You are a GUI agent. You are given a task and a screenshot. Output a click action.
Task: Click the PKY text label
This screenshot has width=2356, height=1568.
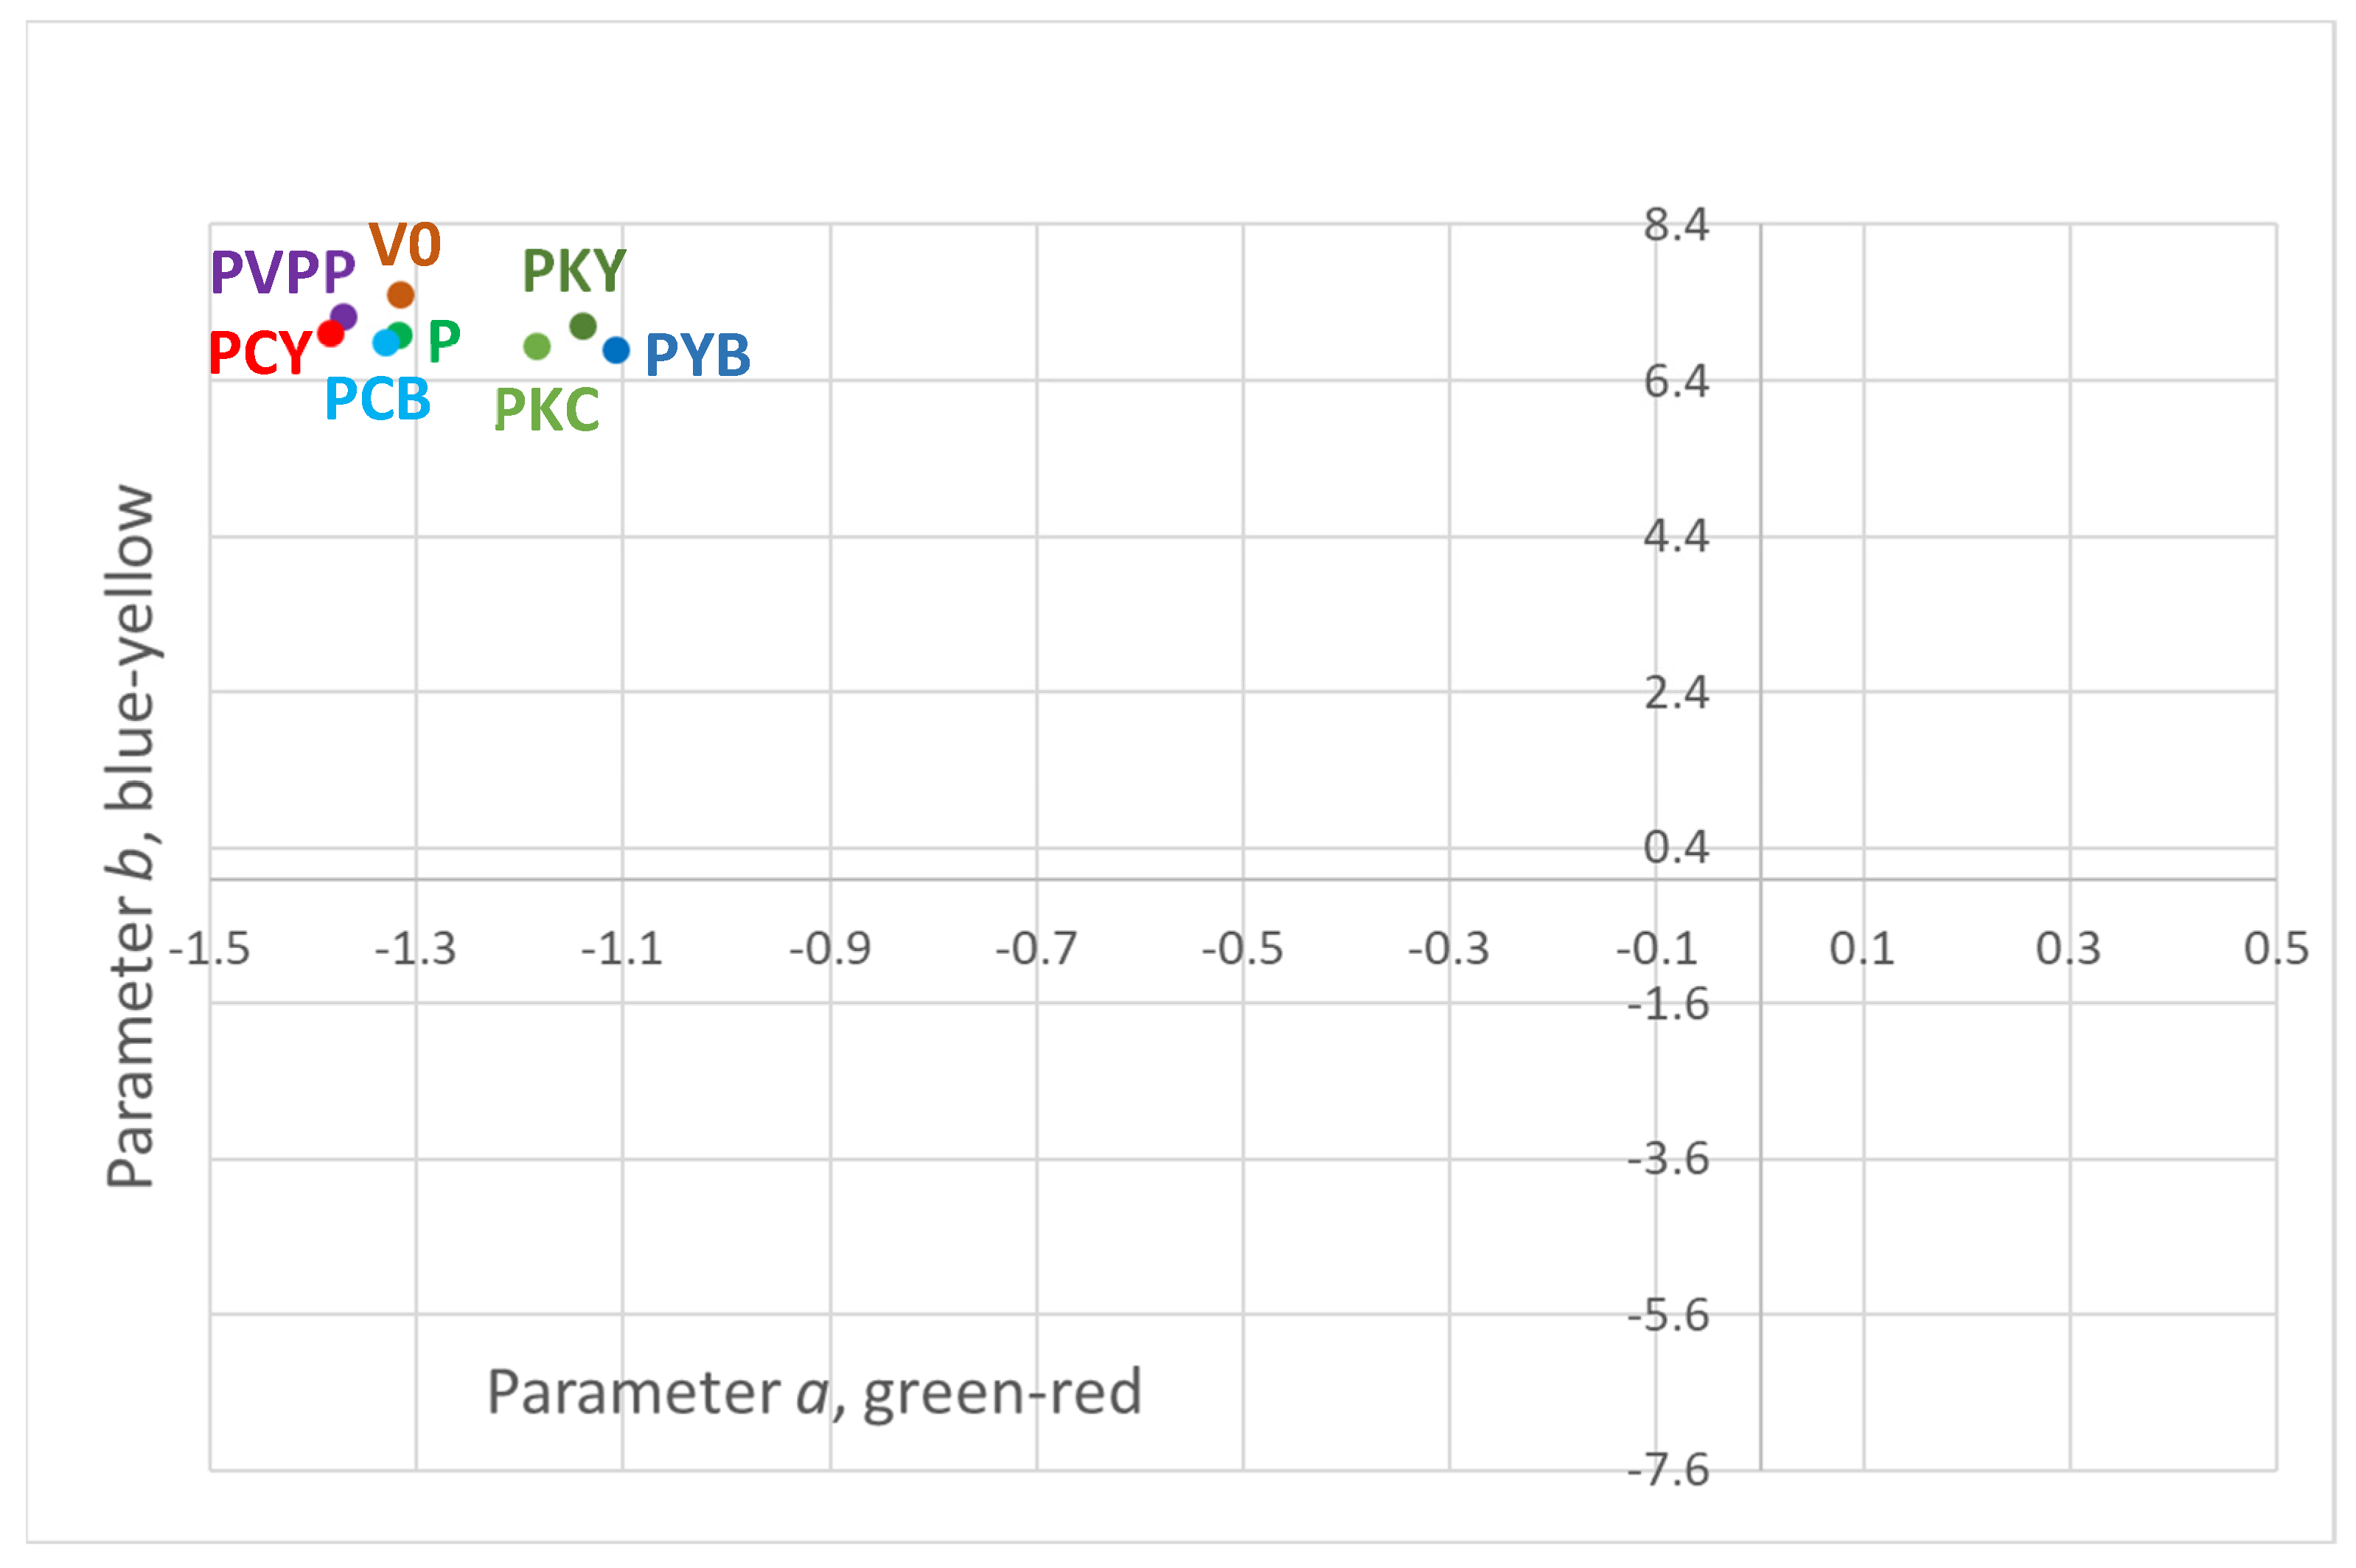click(x=574, y=271)
